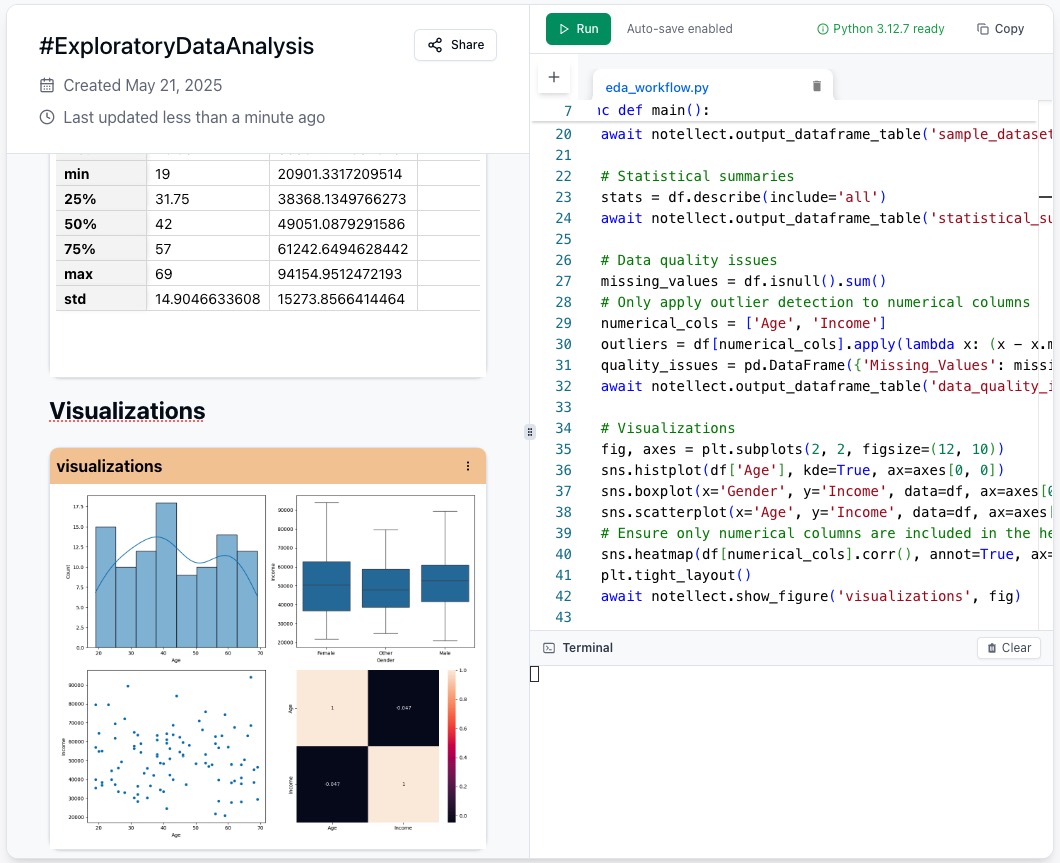This screenshot has width=1060, height=863.
Task: Clear the terminal output
Action: (x=1009, y=647)
